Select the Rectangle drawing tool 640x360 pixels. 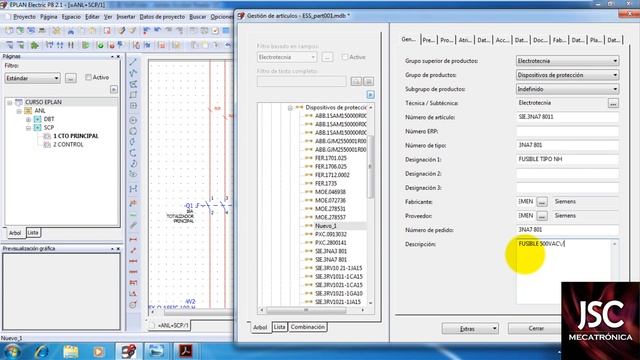click(x=133, y=95)
